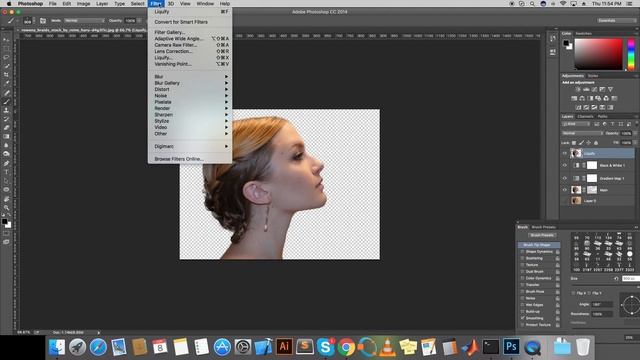Switch to the Channels tab
Screen dimensions: 640x360
tap(585, 116)
